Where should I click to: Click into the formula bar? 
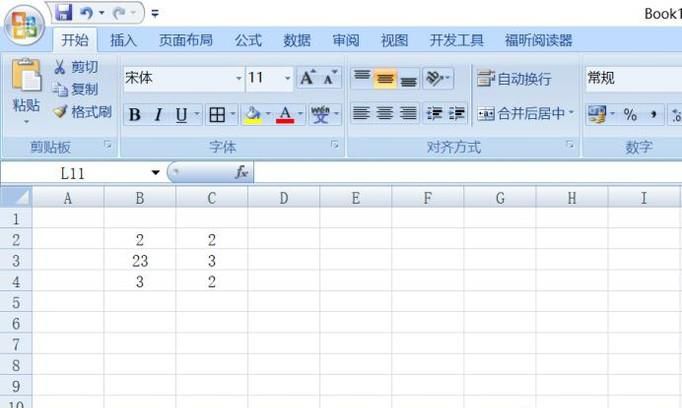468,172
